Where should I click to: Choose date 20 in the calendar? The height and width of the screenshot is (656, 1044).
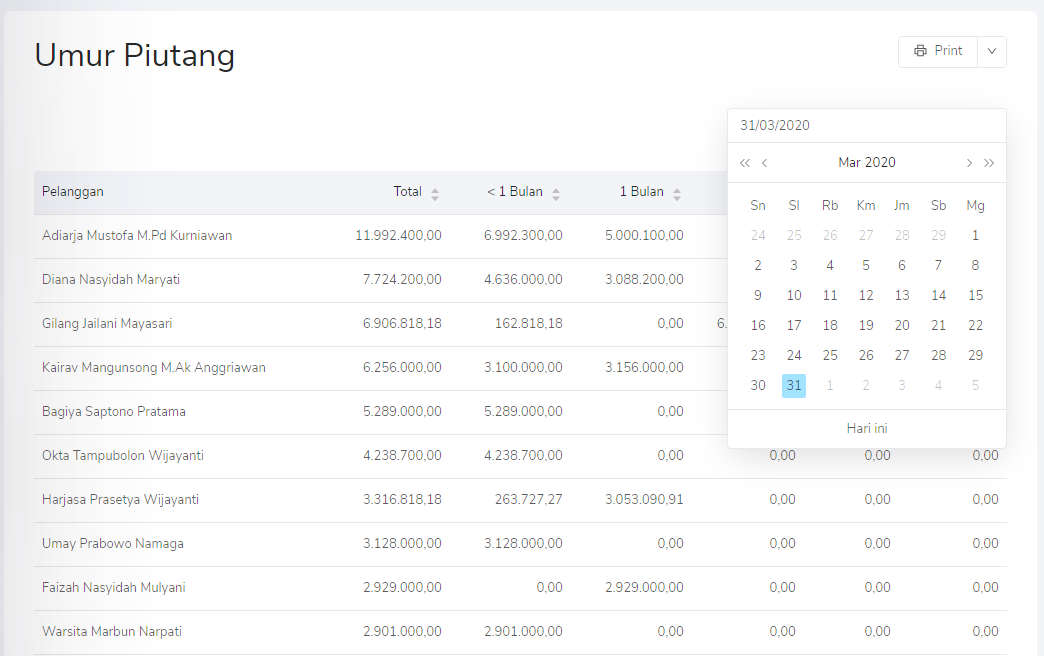(902, 326)
